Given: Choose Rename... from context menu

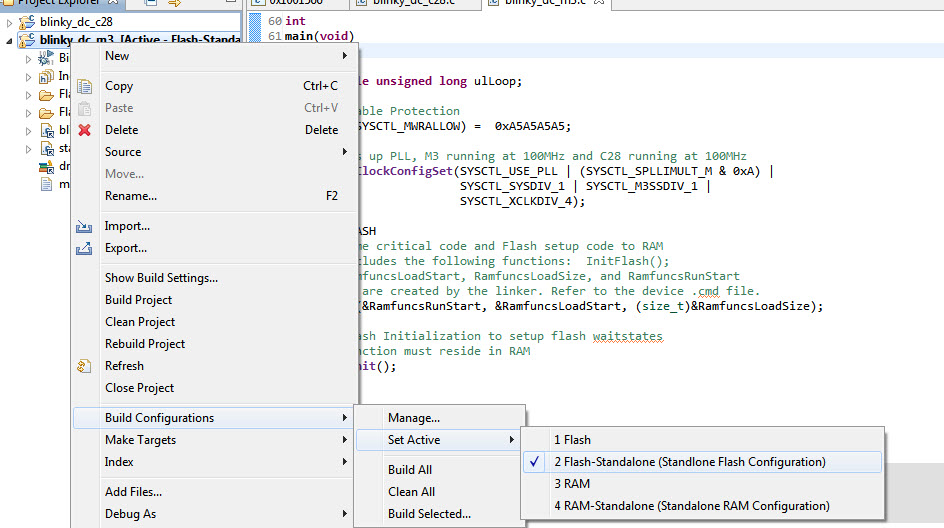Looking at the screenshot, I should pyautogui.click(x=213, y=196).
